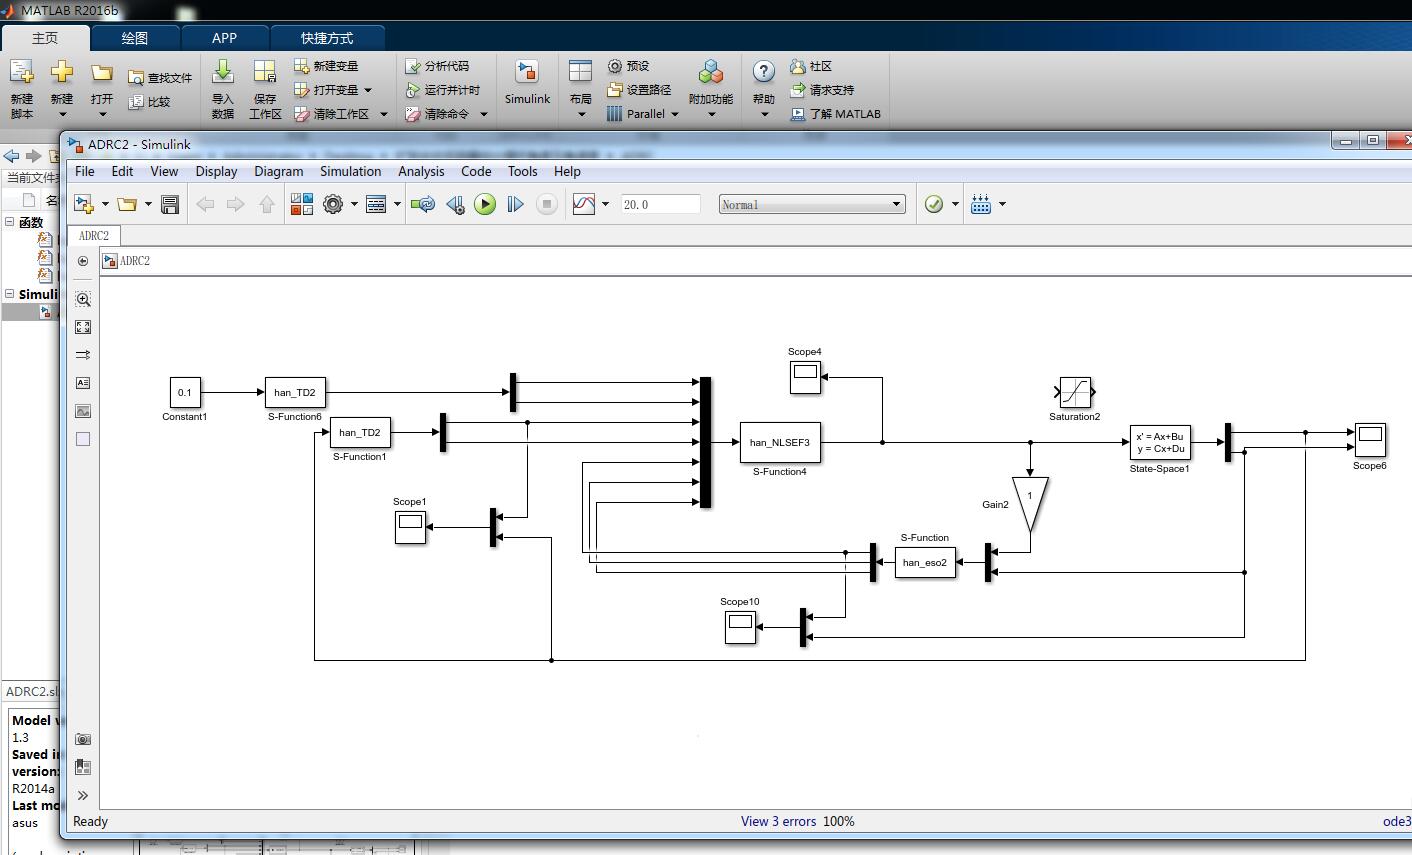The image size is (1412, 855).
Task: Click the Simulink button in MATLAB ribbon
Action: (x=527, y=83)
